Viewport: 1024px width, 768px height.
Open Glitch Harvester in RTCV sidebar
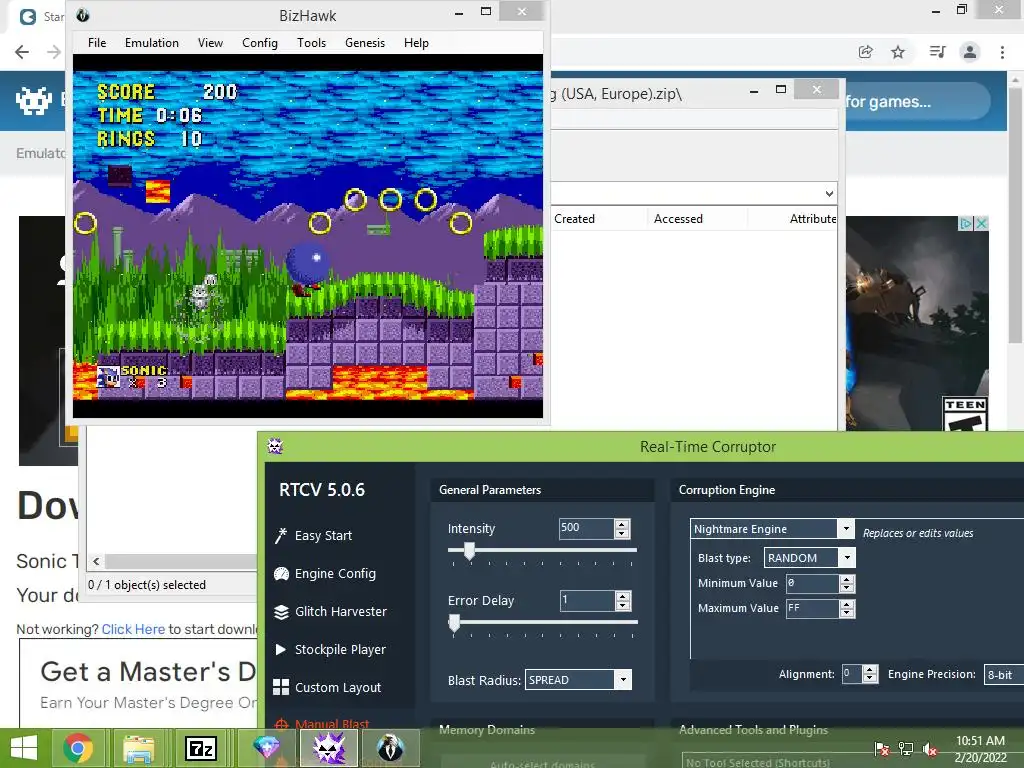pos(330,611)
